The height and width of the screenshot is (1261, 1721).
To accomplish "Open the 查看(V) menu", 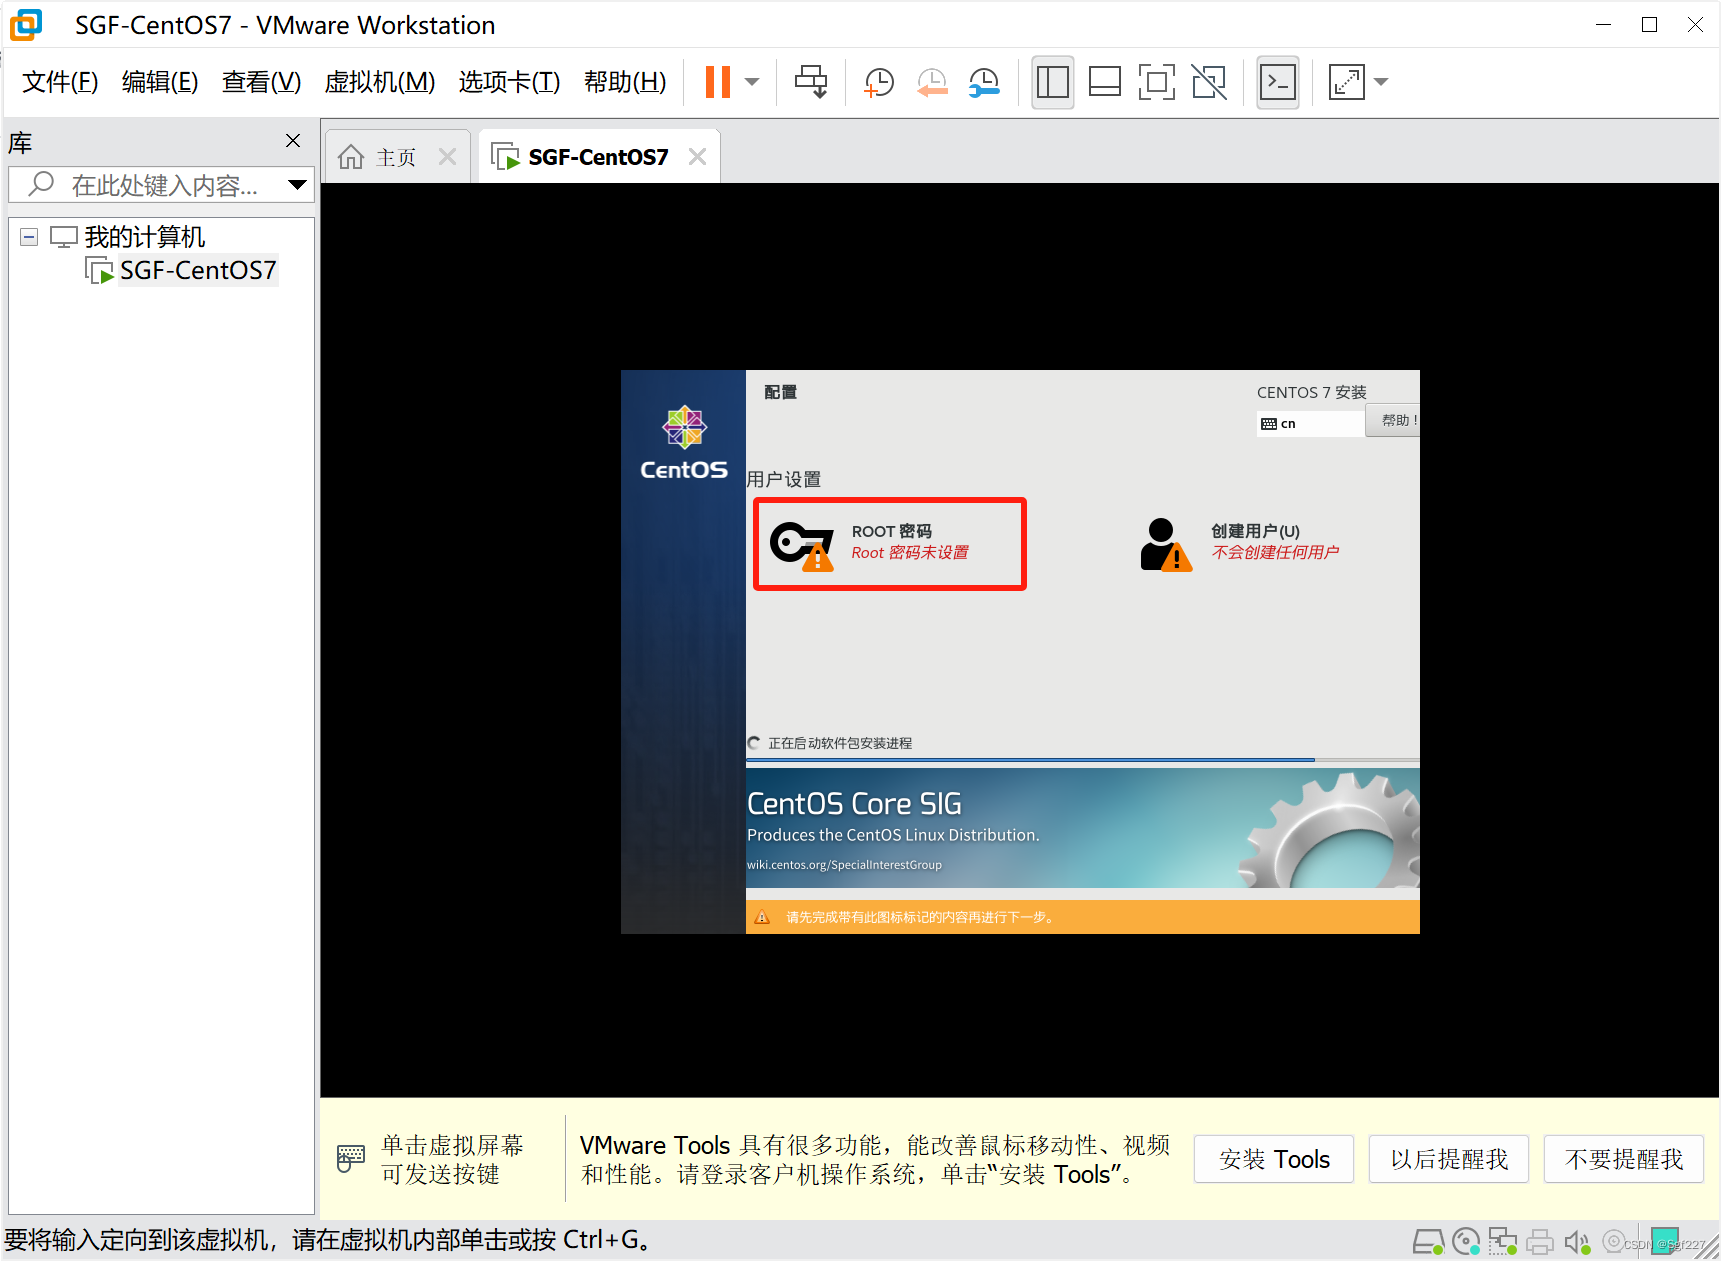I will click(x=261, y=82).
